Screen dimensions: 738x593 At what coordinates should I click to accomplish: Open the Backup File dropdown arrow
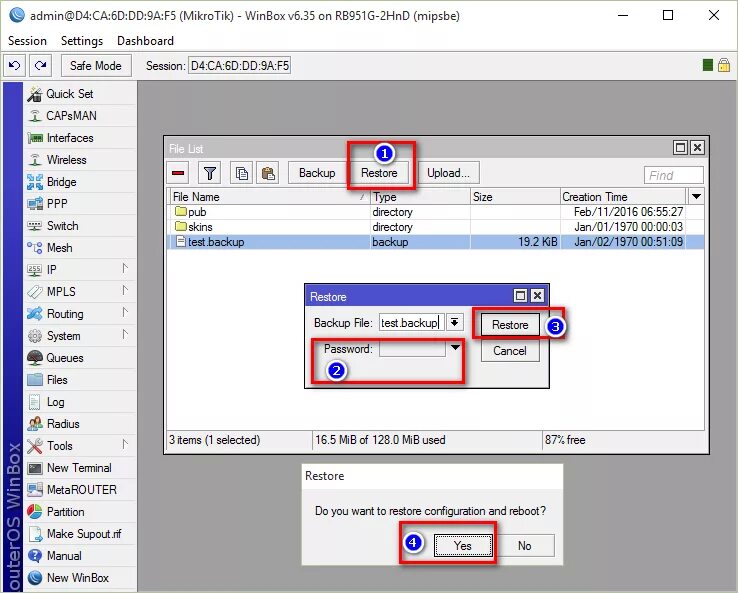pyautogui.click(x=455, y=323)
